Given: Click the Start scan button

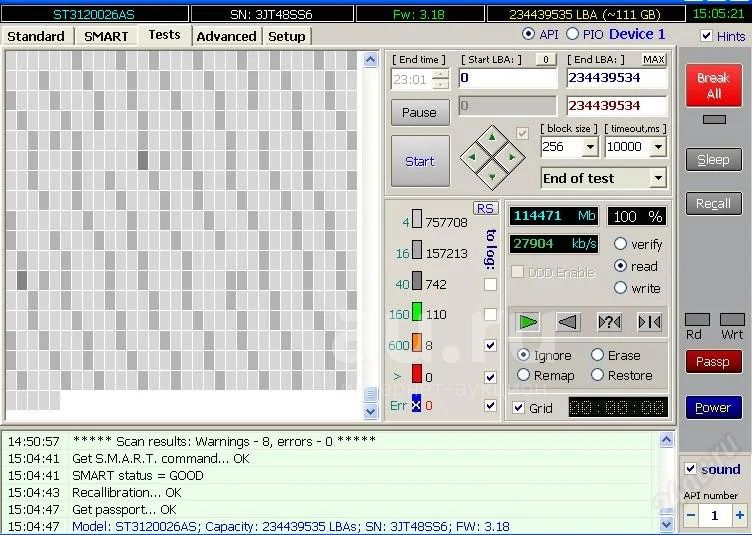Looking at the screenshot, I should (420, 161).
